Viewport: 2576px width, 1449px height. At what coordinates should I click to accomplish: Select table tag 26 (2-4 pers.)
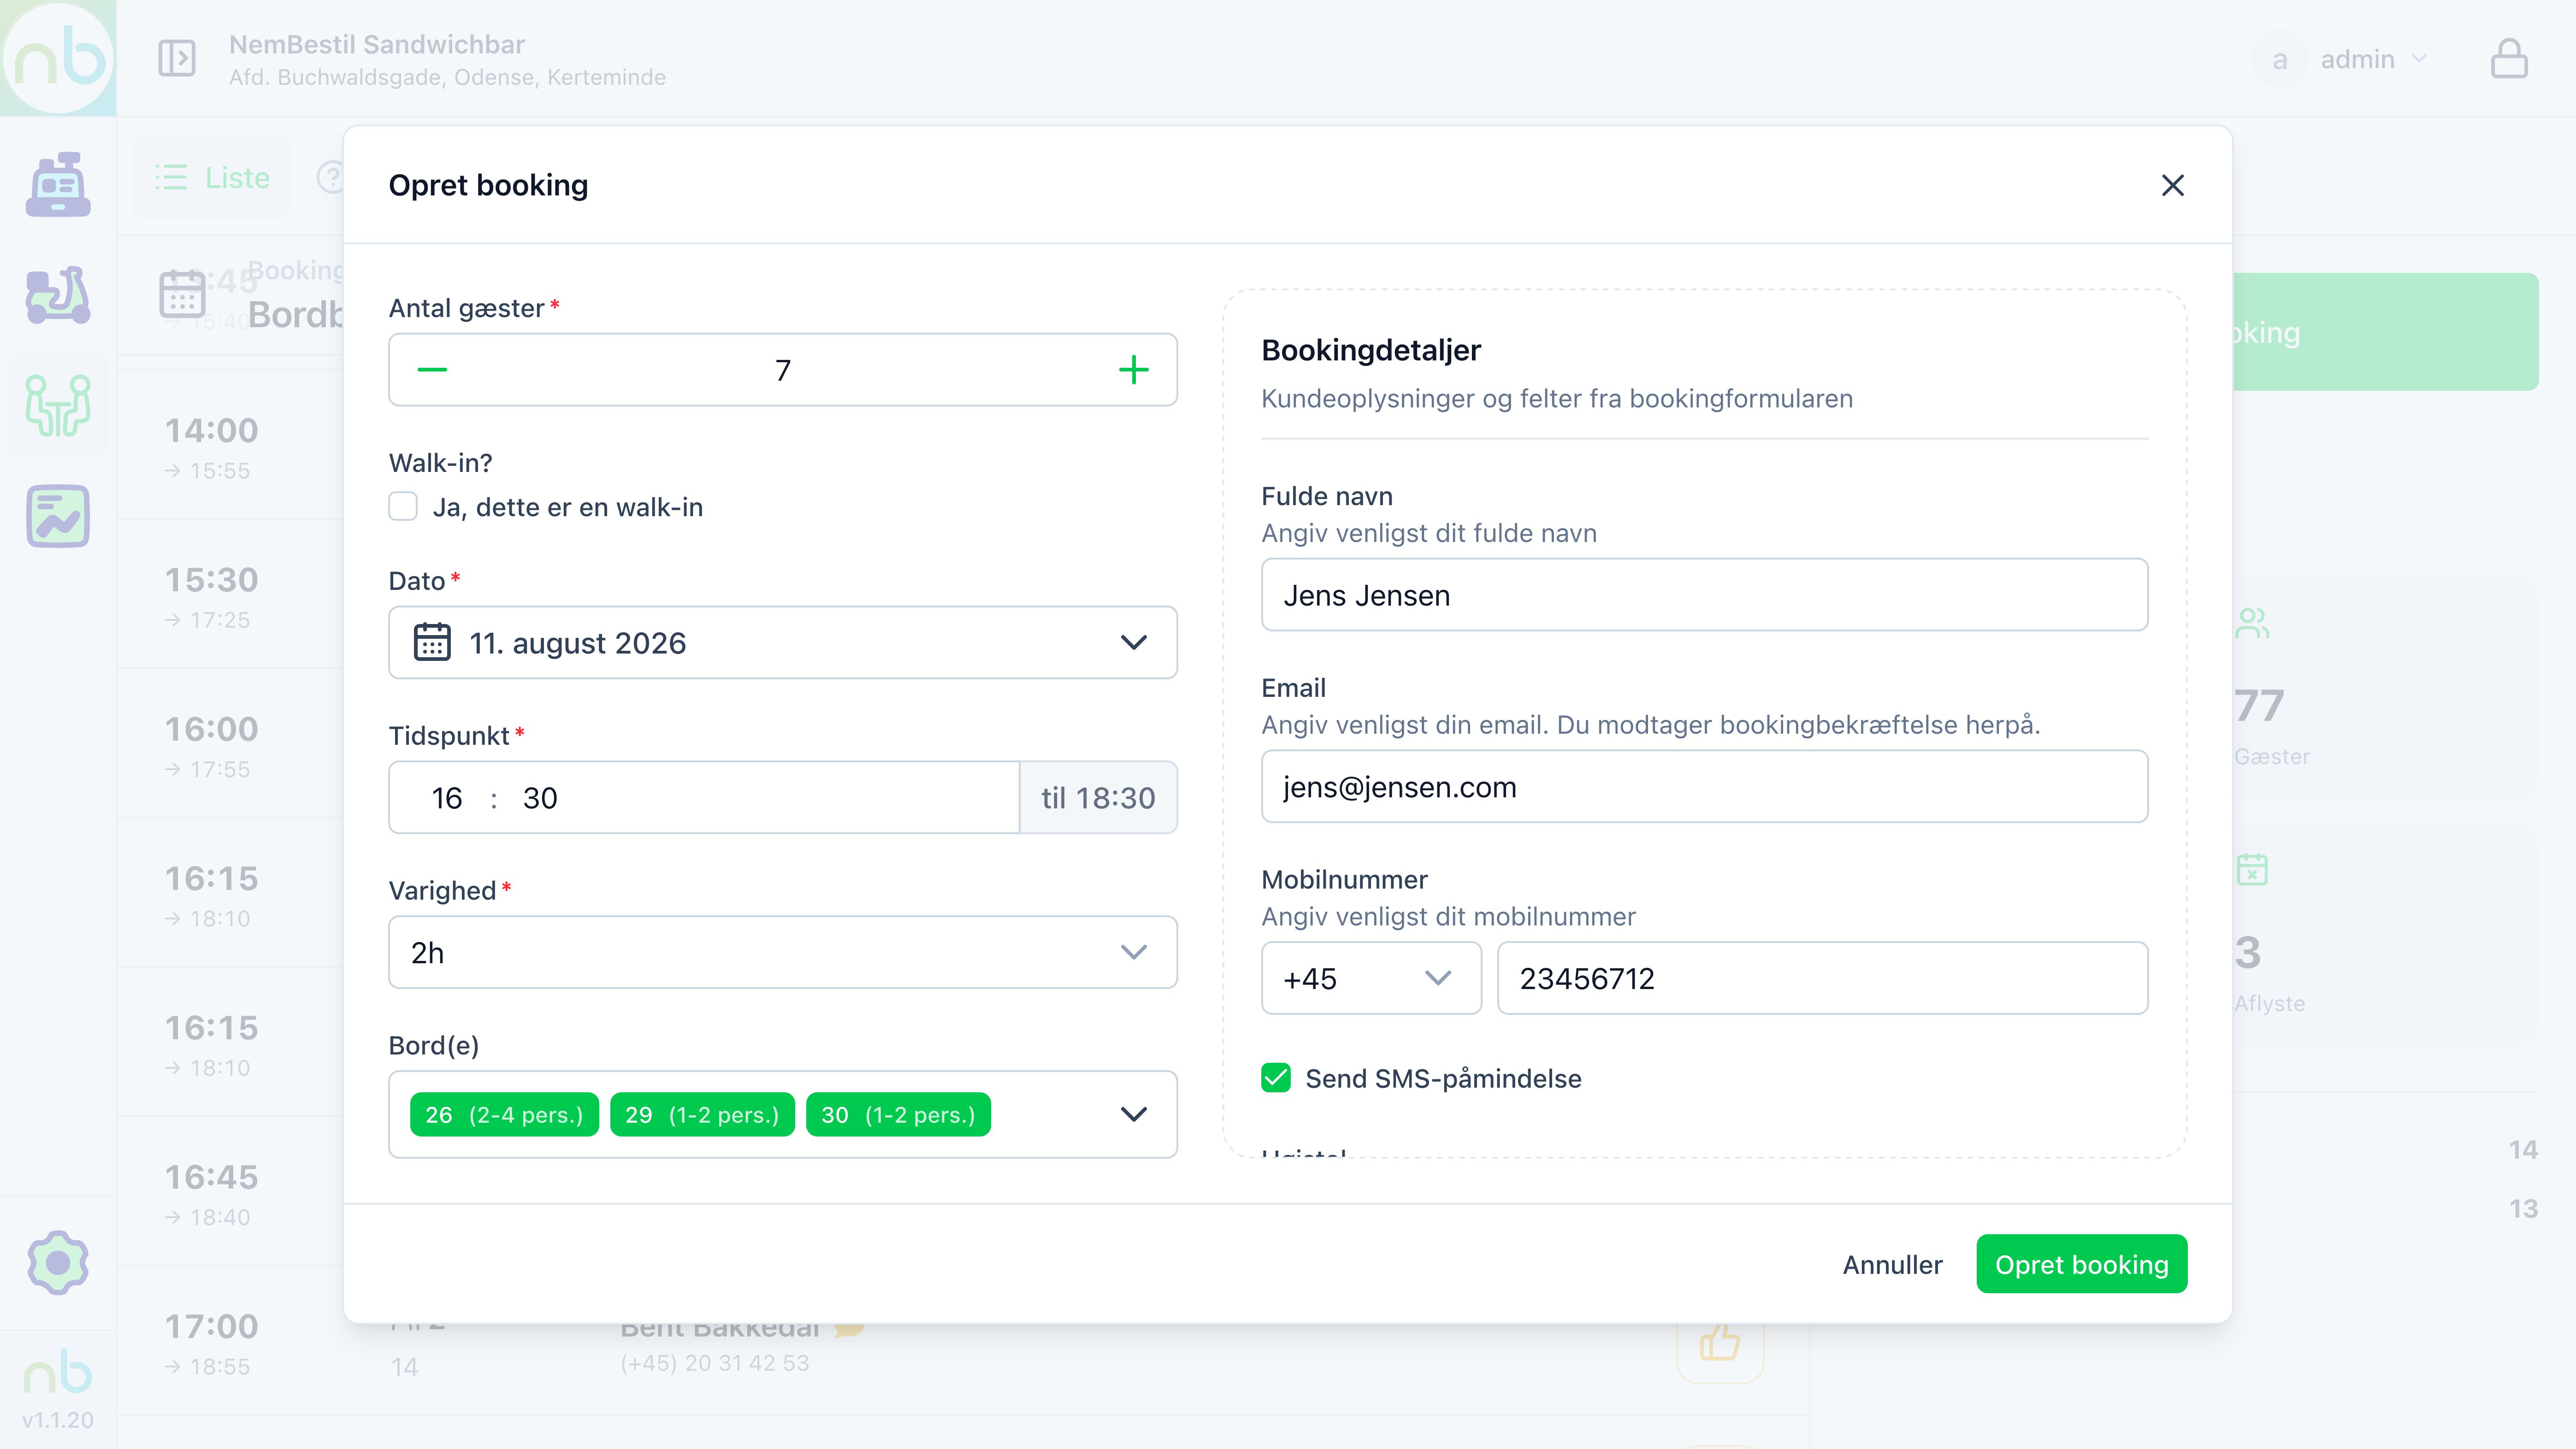click(504, 1115)
